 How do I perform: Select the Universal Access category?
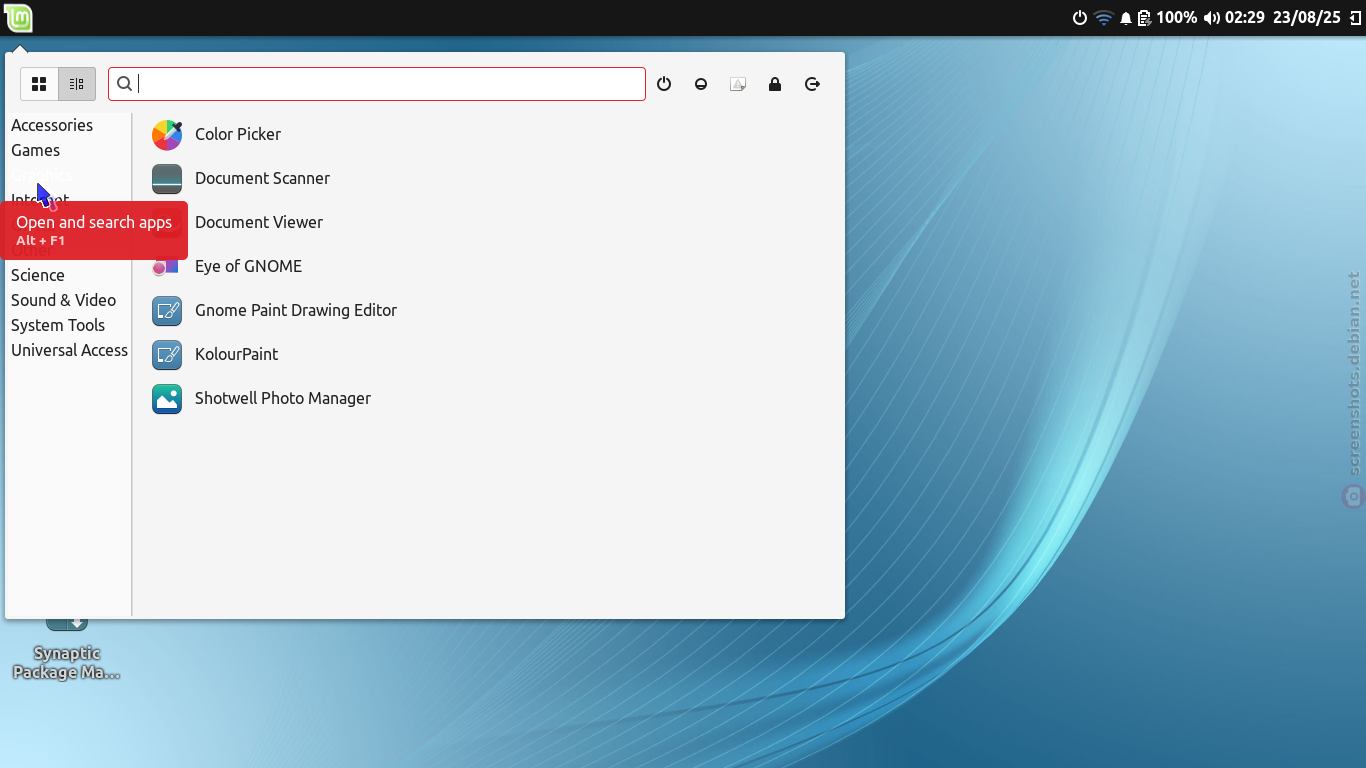69,350
